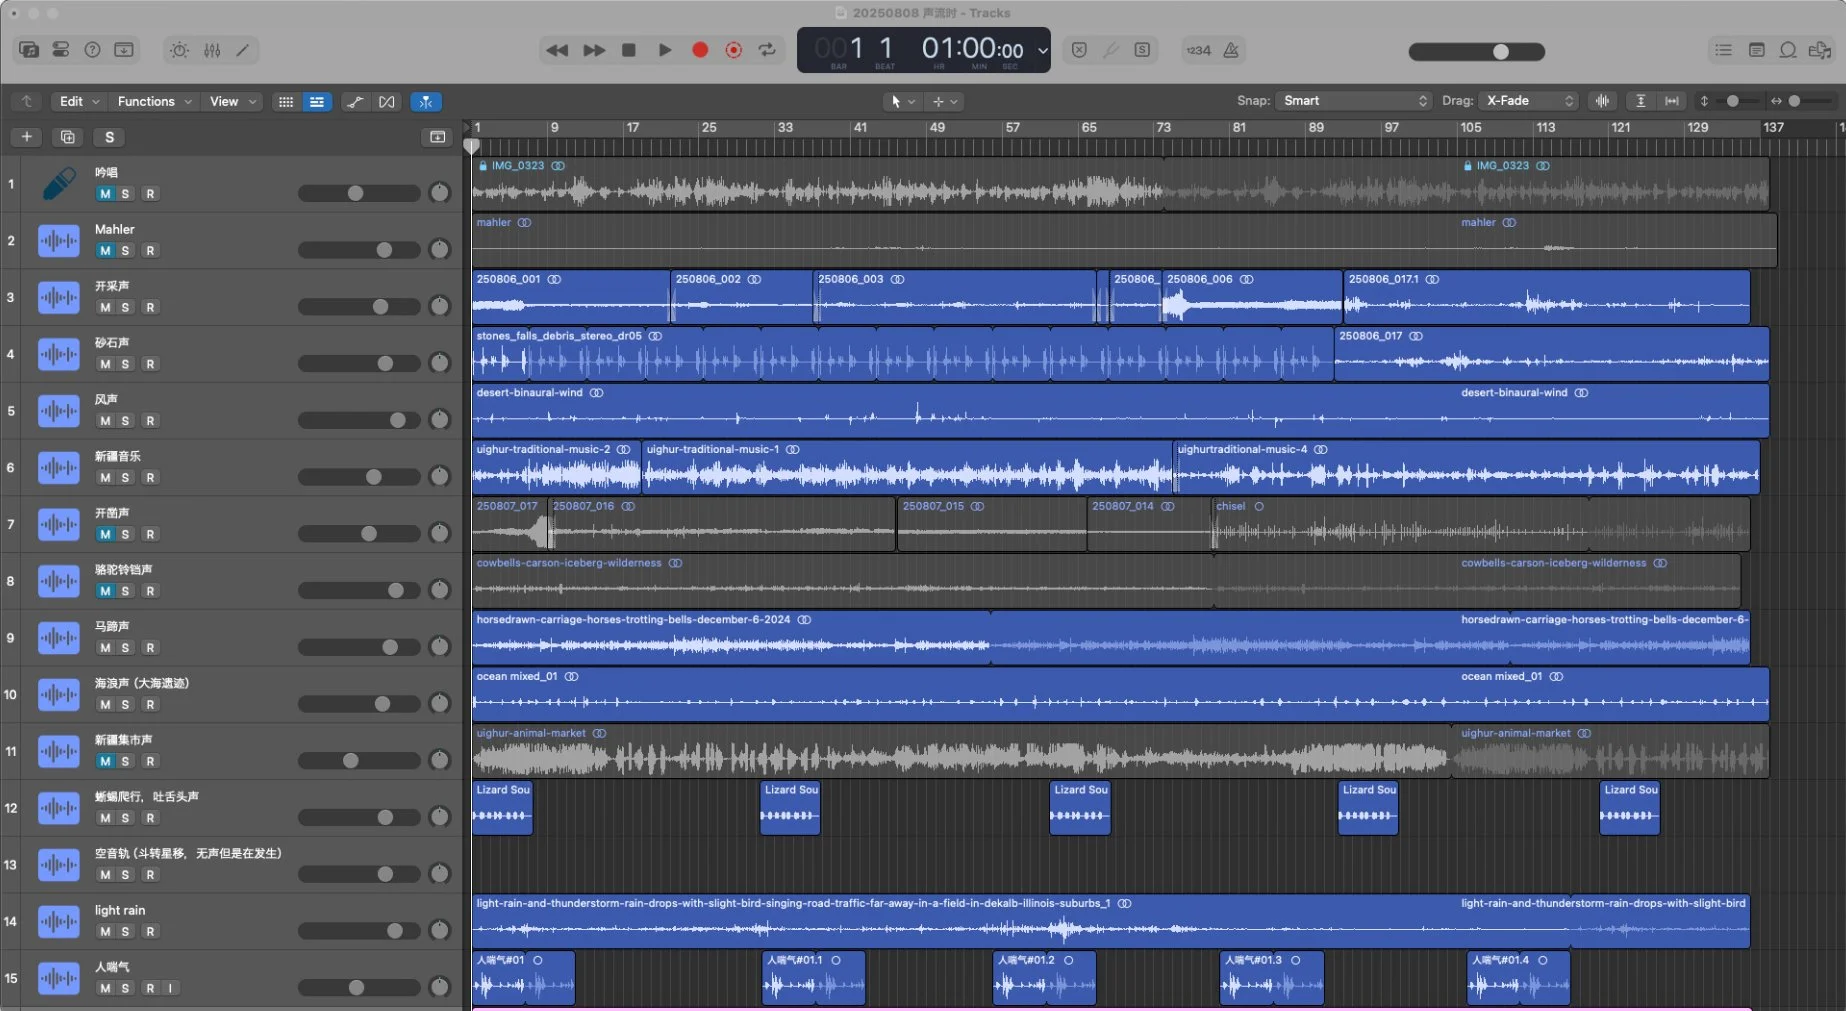
Task: Show automation curves icon
Action: tap(354, 102)
